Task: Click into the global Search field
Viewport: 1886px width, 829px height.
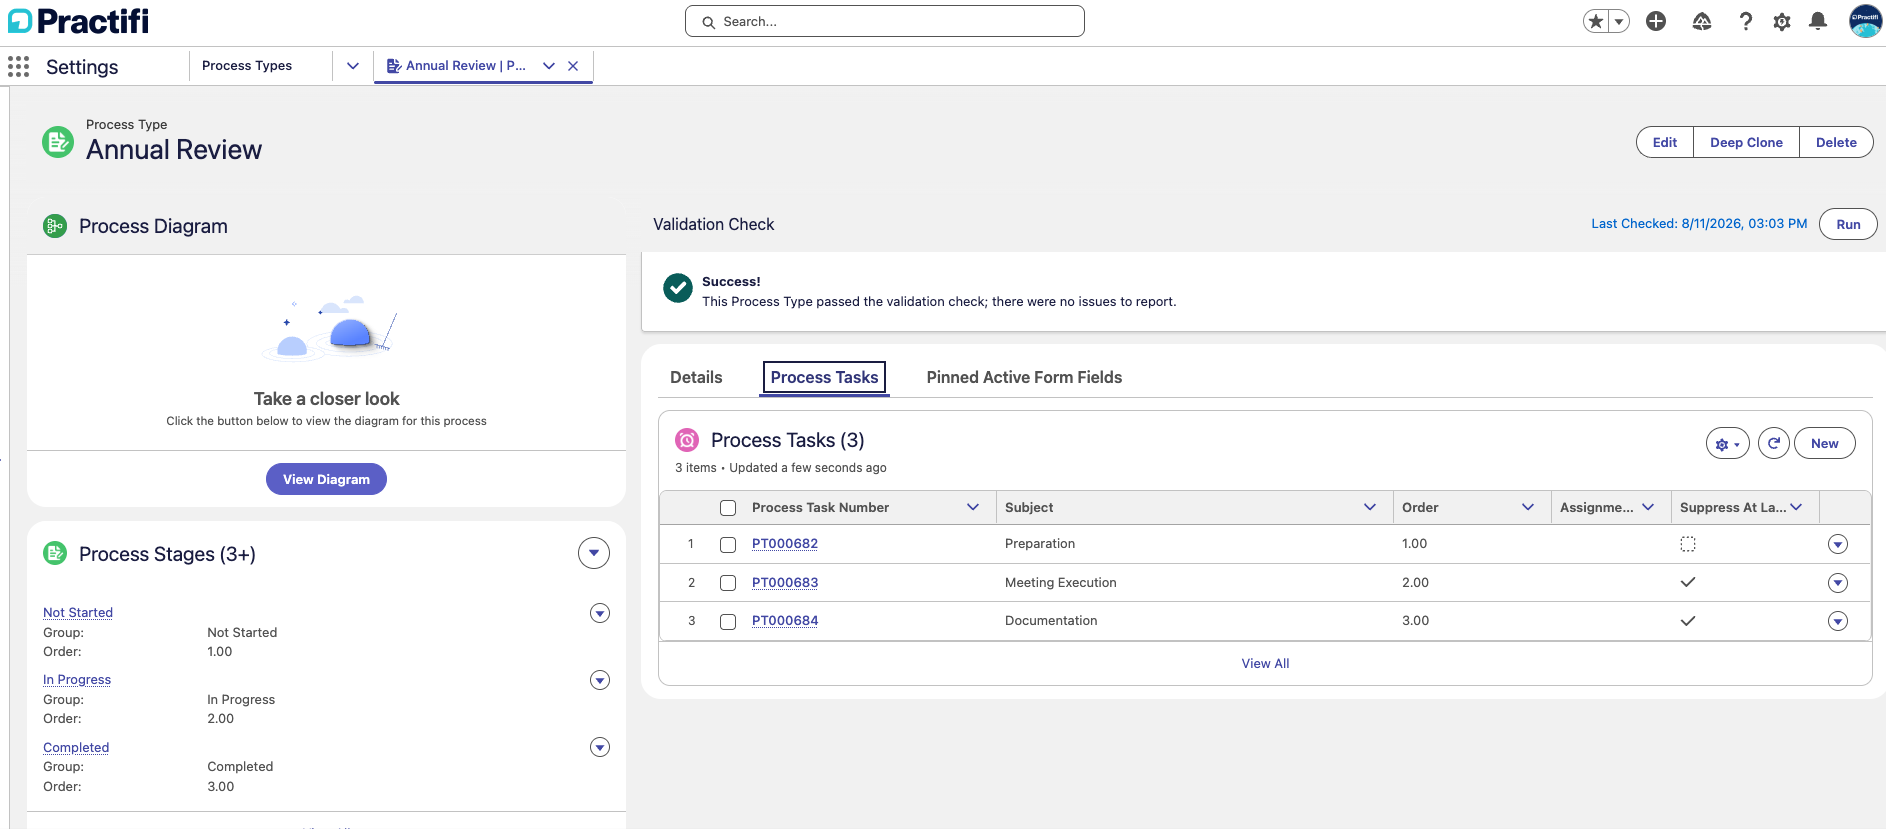Action: [885, 21]
